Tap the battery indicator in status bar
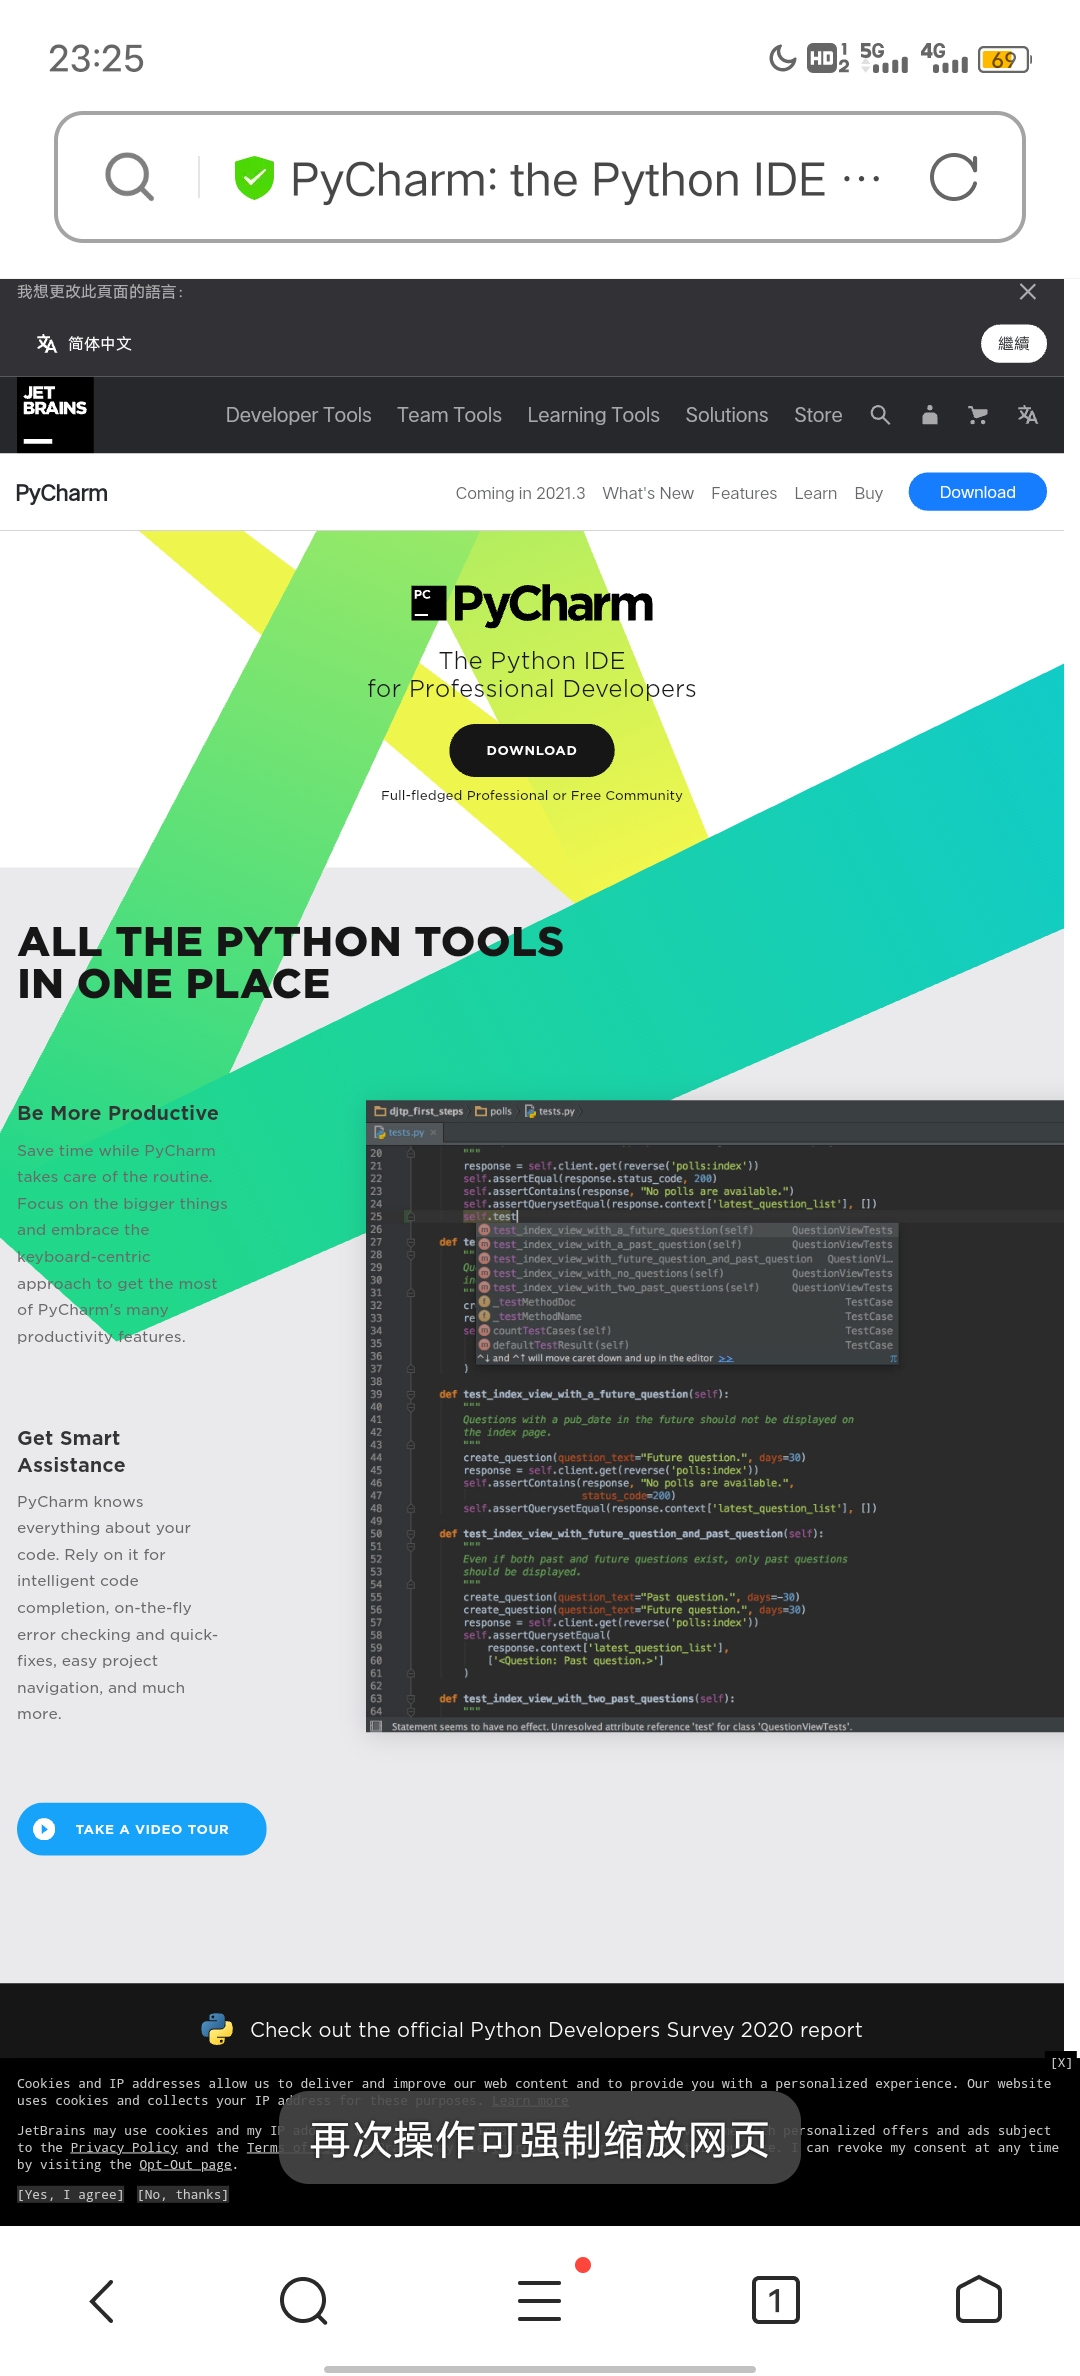Image resolution: width=1080 pixels, height=2376 pixels. [1004, 59]
